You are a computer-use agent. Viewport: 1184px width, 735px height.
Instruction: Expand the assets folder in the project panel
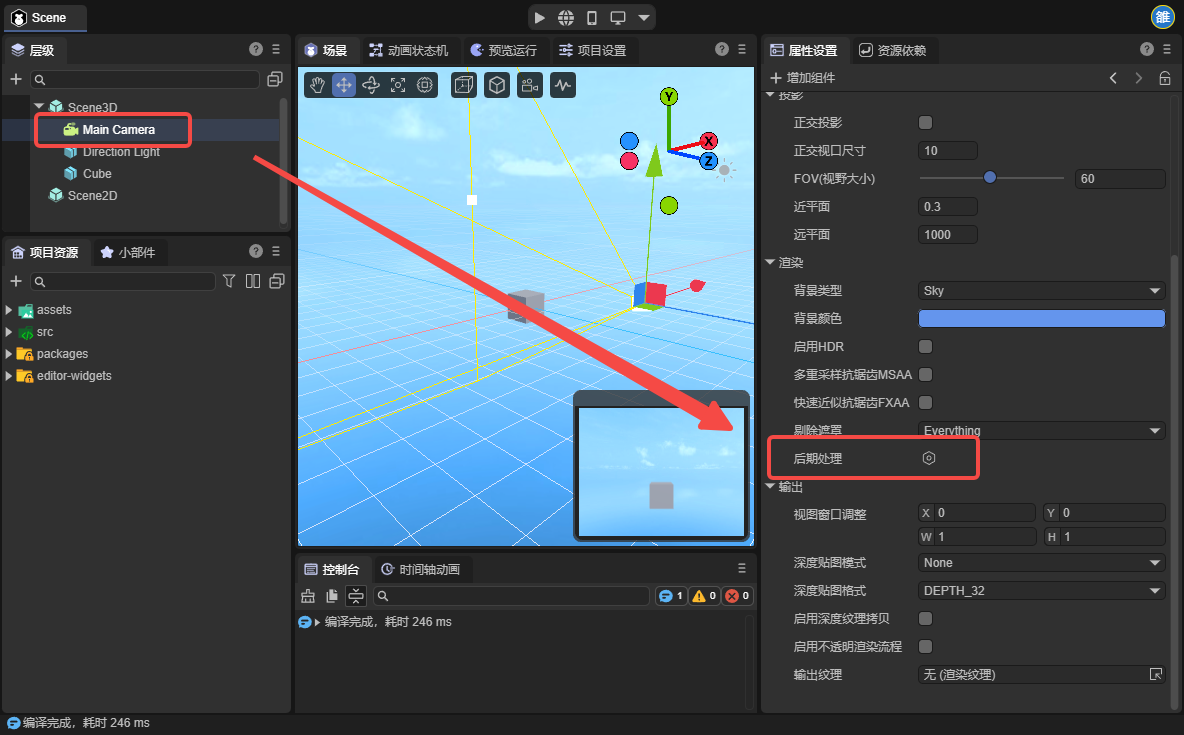tap(9, 310)
